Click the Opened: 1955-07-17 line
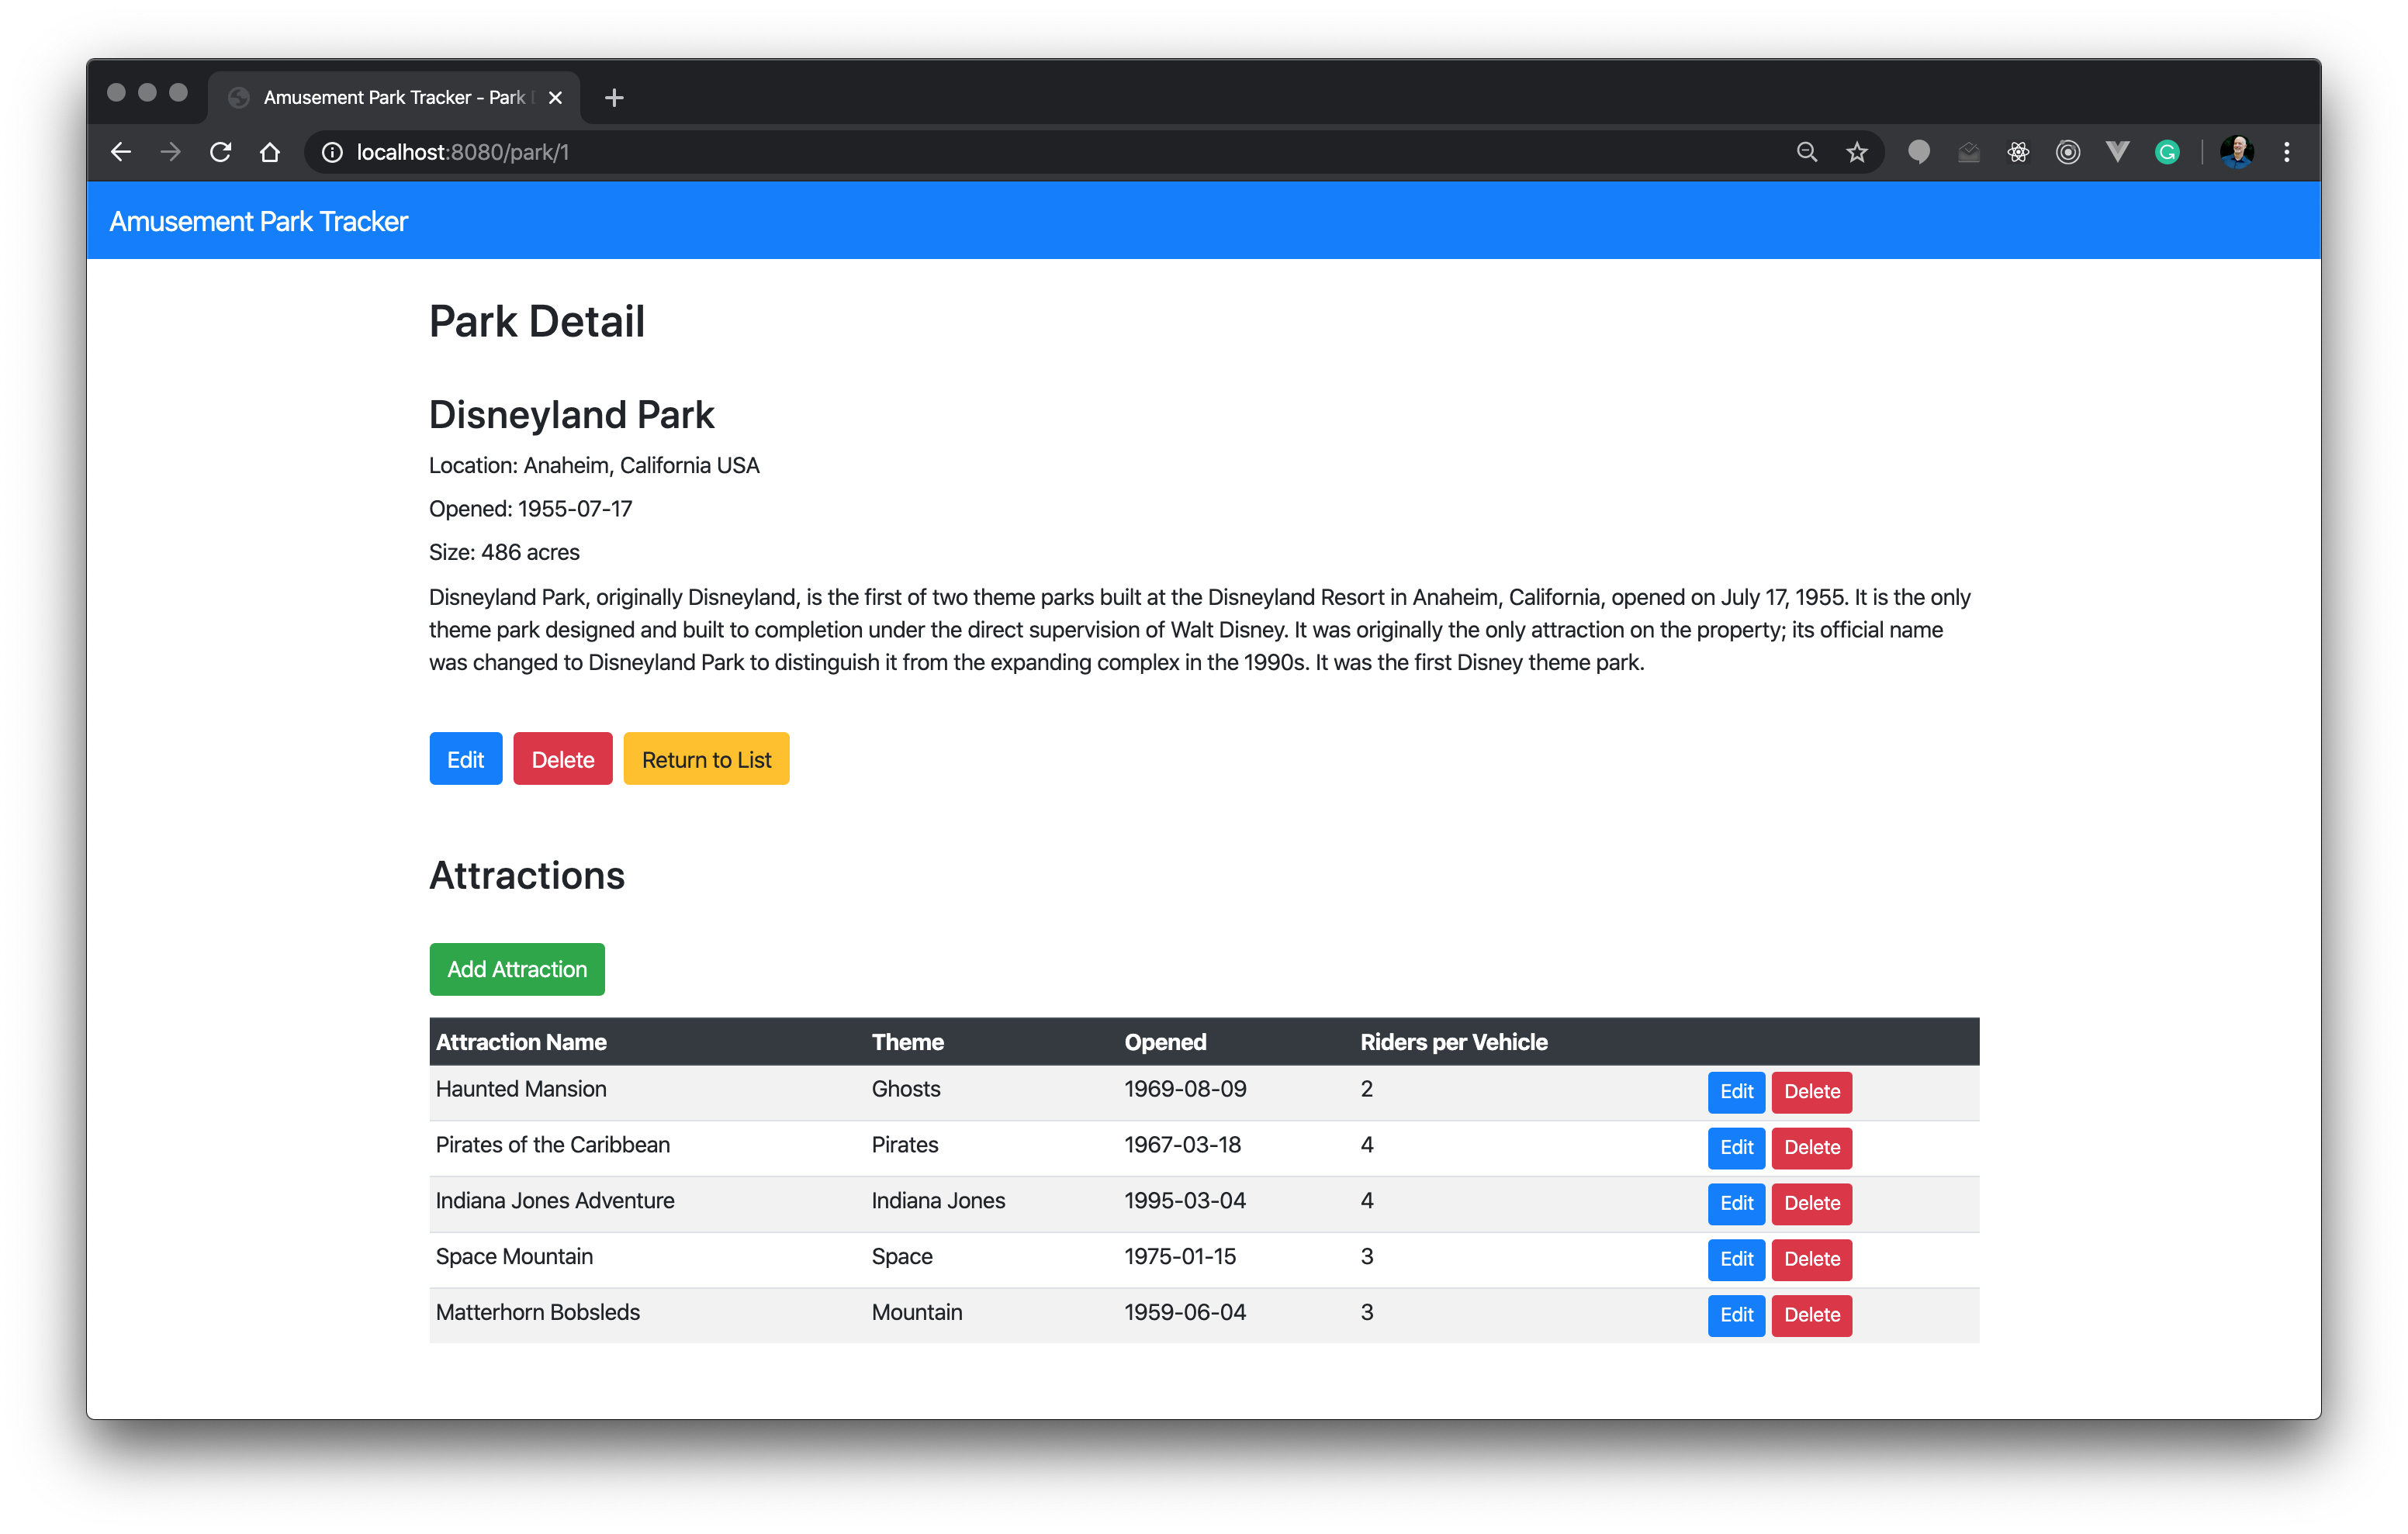The height and width of the screenshot is (1534, 2408). point(530,508)
